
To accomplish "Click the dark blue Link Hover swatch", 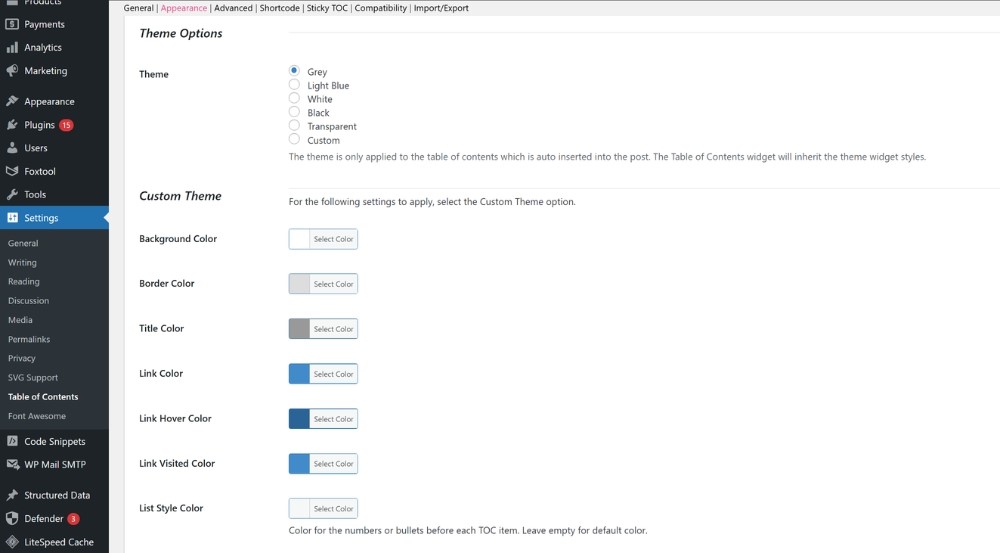I will pos(299,419).
